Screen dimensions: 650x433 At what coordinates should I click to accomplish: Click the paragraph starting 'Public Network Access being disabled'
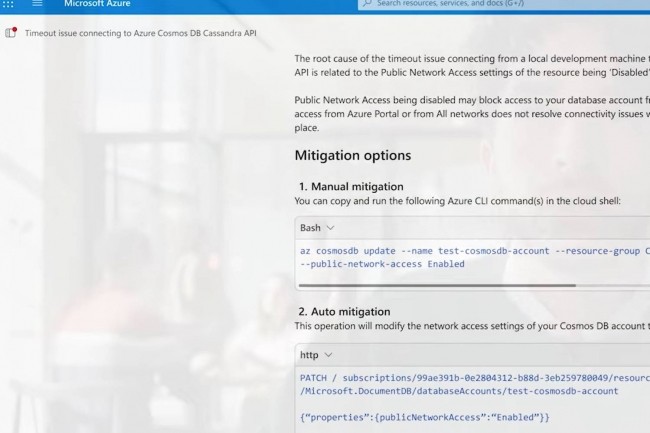pos(472,114)
